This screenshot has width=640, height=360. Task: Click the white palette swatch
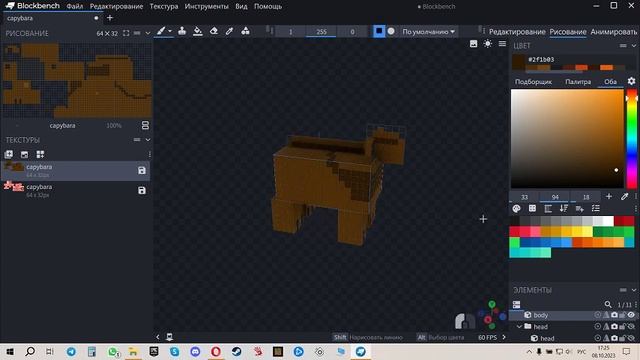point(608,221)
